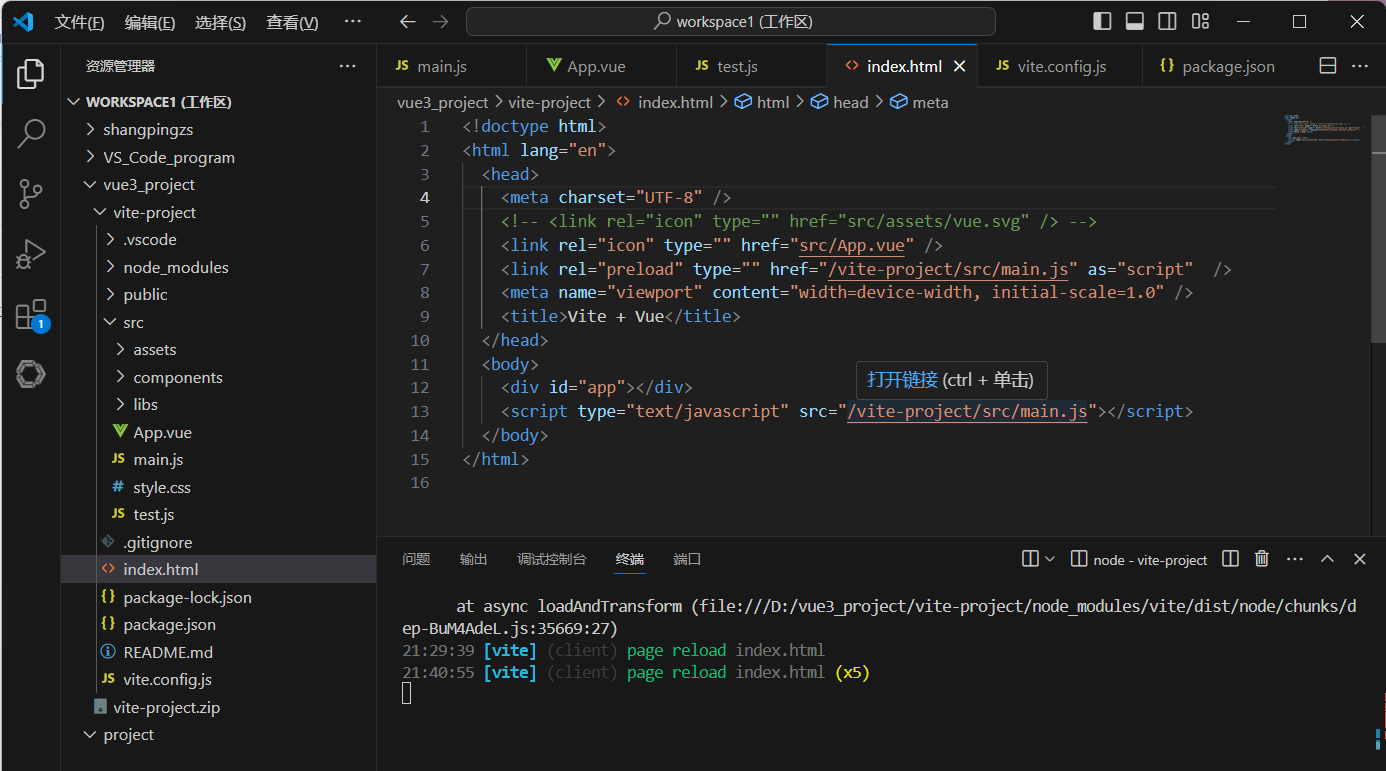Open the launch profile dropdown arrow
The width and height of the screenshot is (1386, 771).
1050,559
